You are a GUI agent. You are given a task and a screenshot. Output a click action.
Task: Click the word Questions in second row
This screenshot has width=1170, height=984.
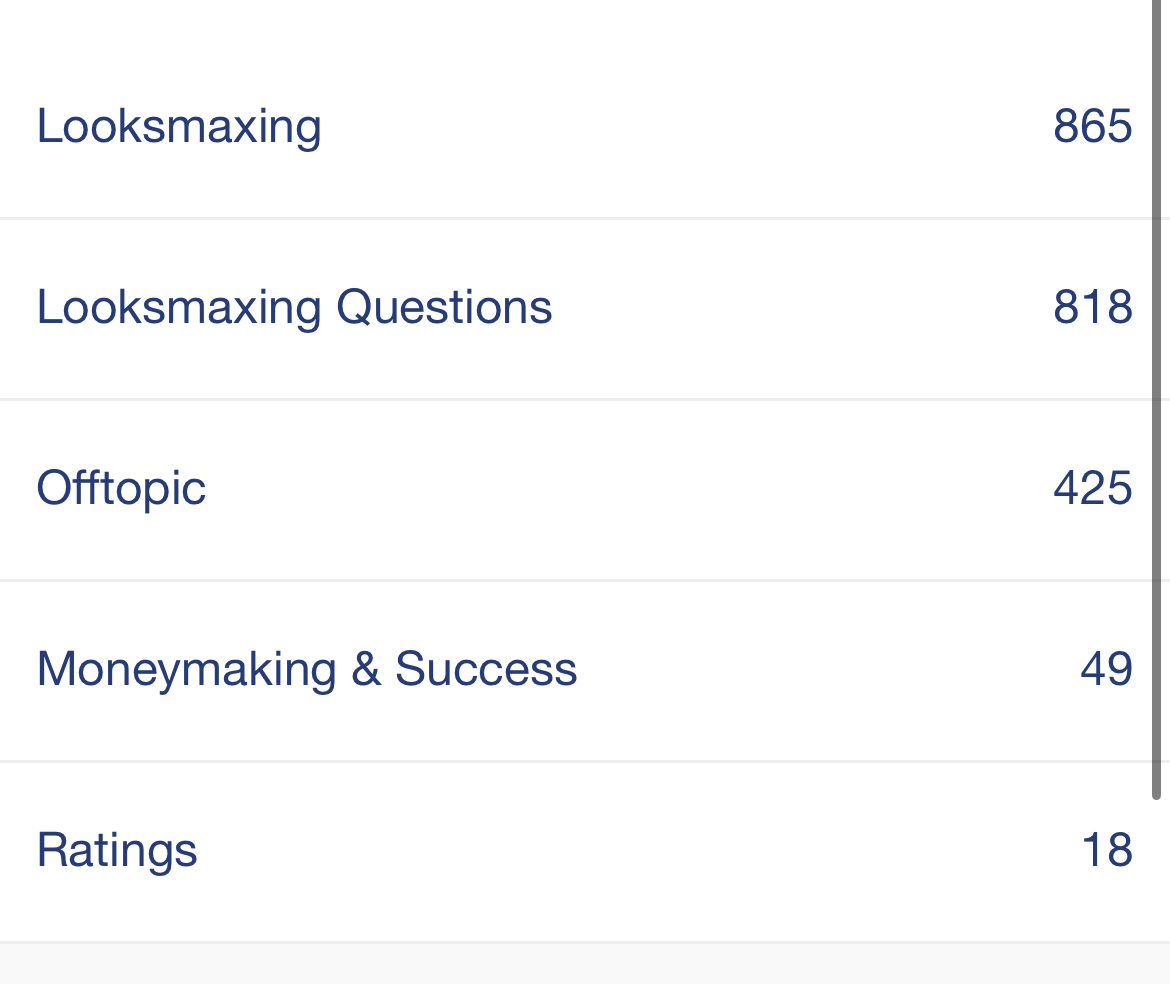[444, 307]
